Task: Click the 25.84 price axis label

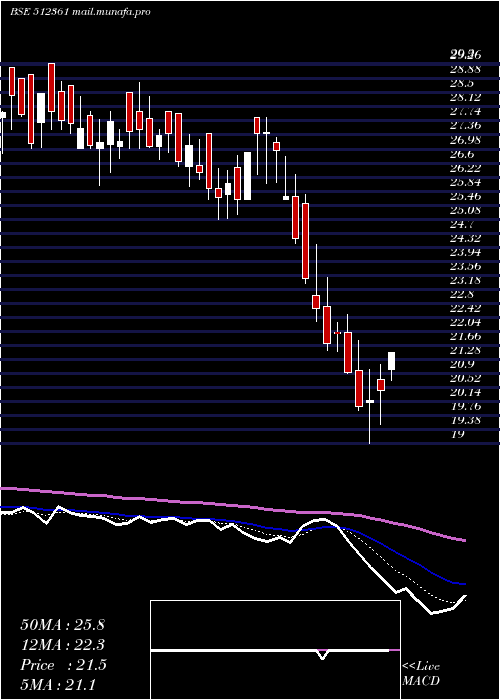Action: coord(465,182)
